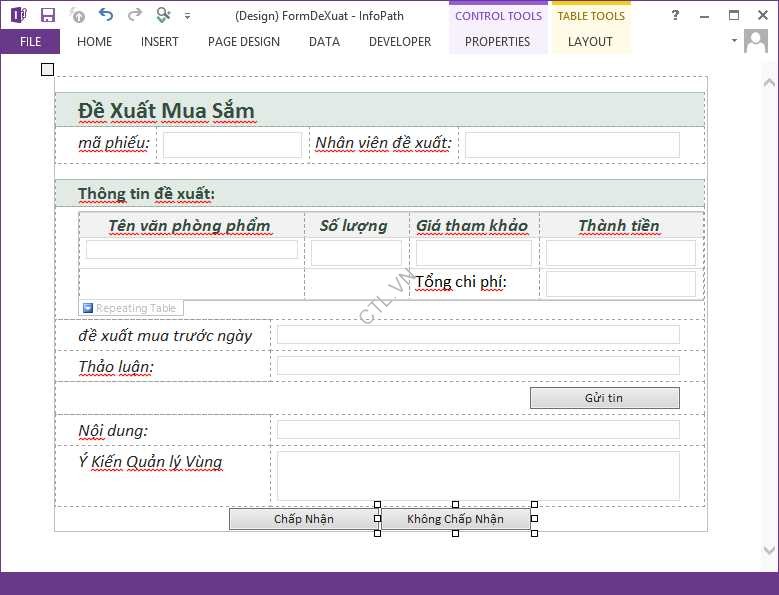Click the table selection handle box

47,69
